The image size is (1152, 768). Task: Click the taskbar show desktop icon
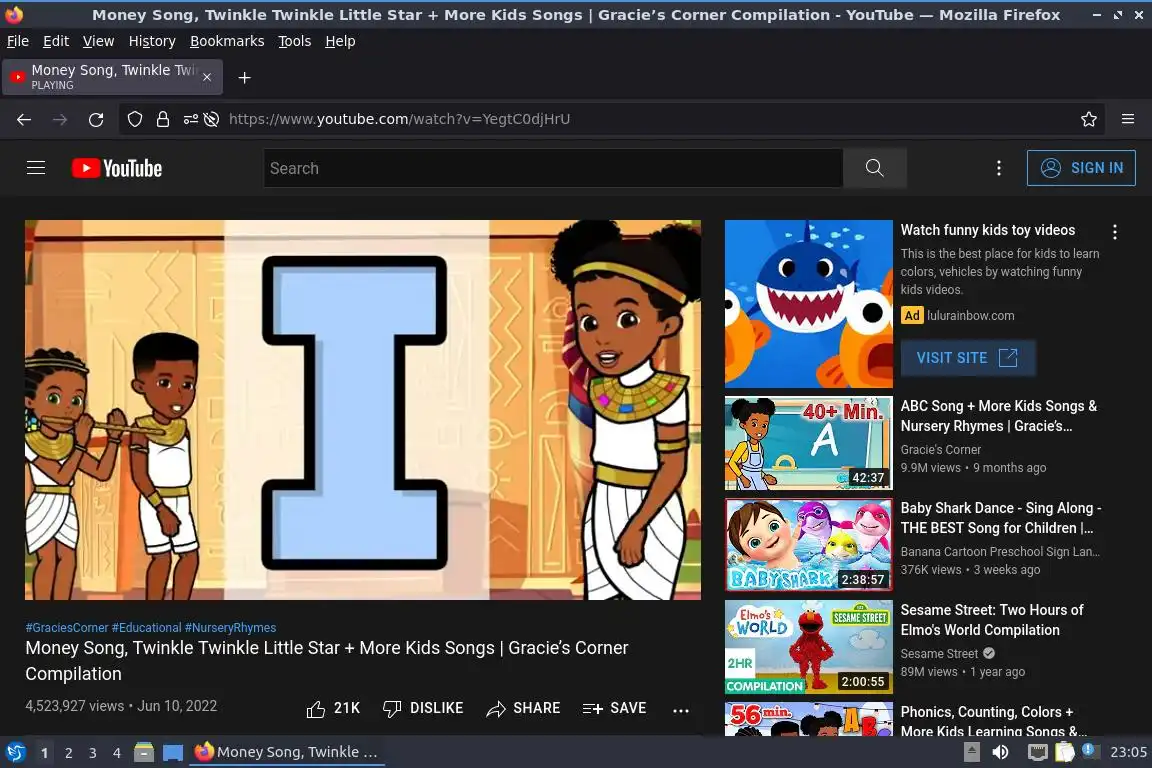click(x=173, y=752)
